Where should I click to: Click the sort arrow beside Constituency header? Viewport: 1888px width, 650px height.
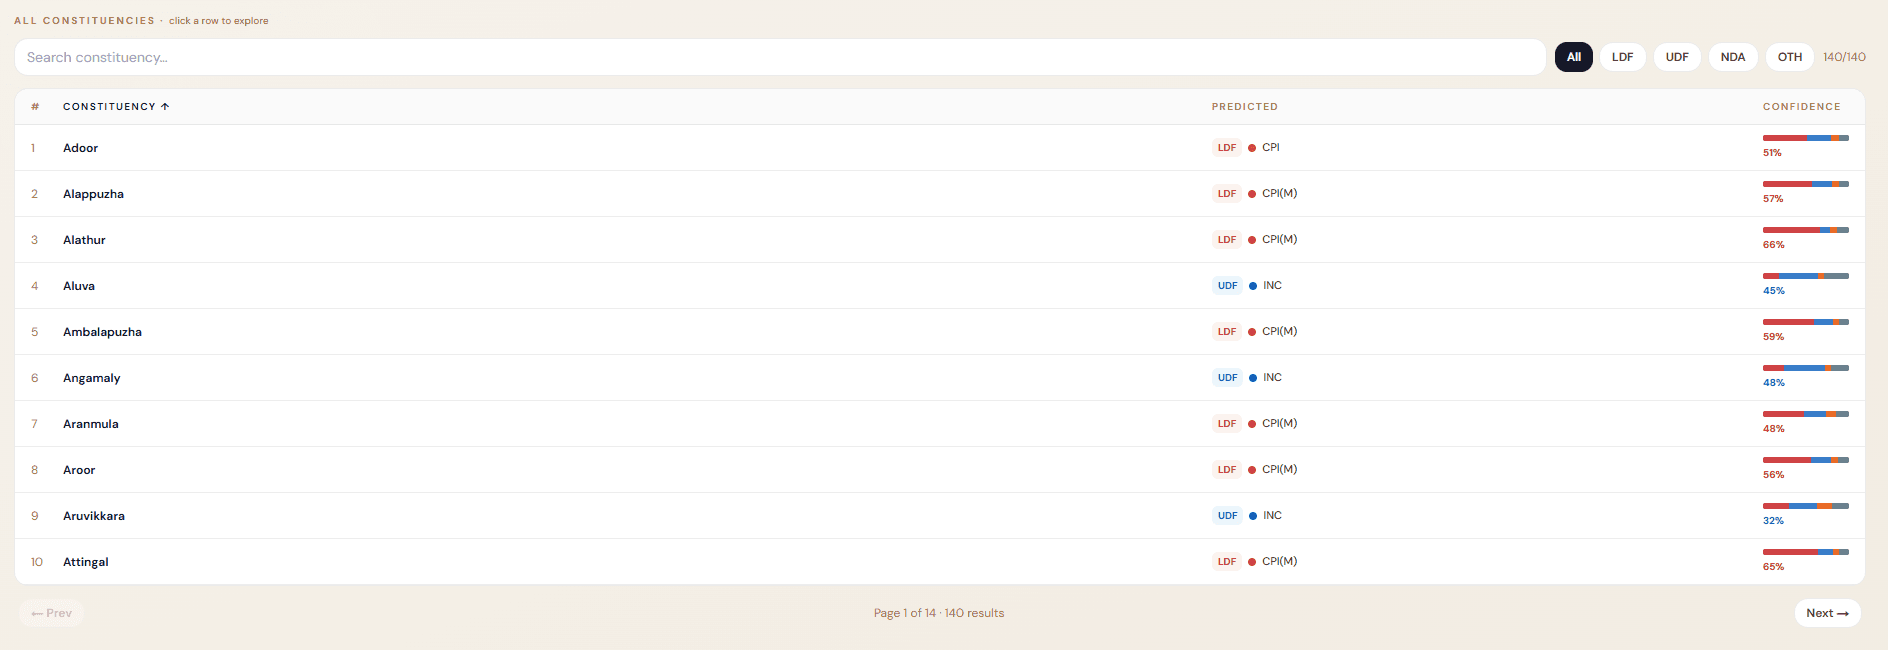tap(165, 107)
